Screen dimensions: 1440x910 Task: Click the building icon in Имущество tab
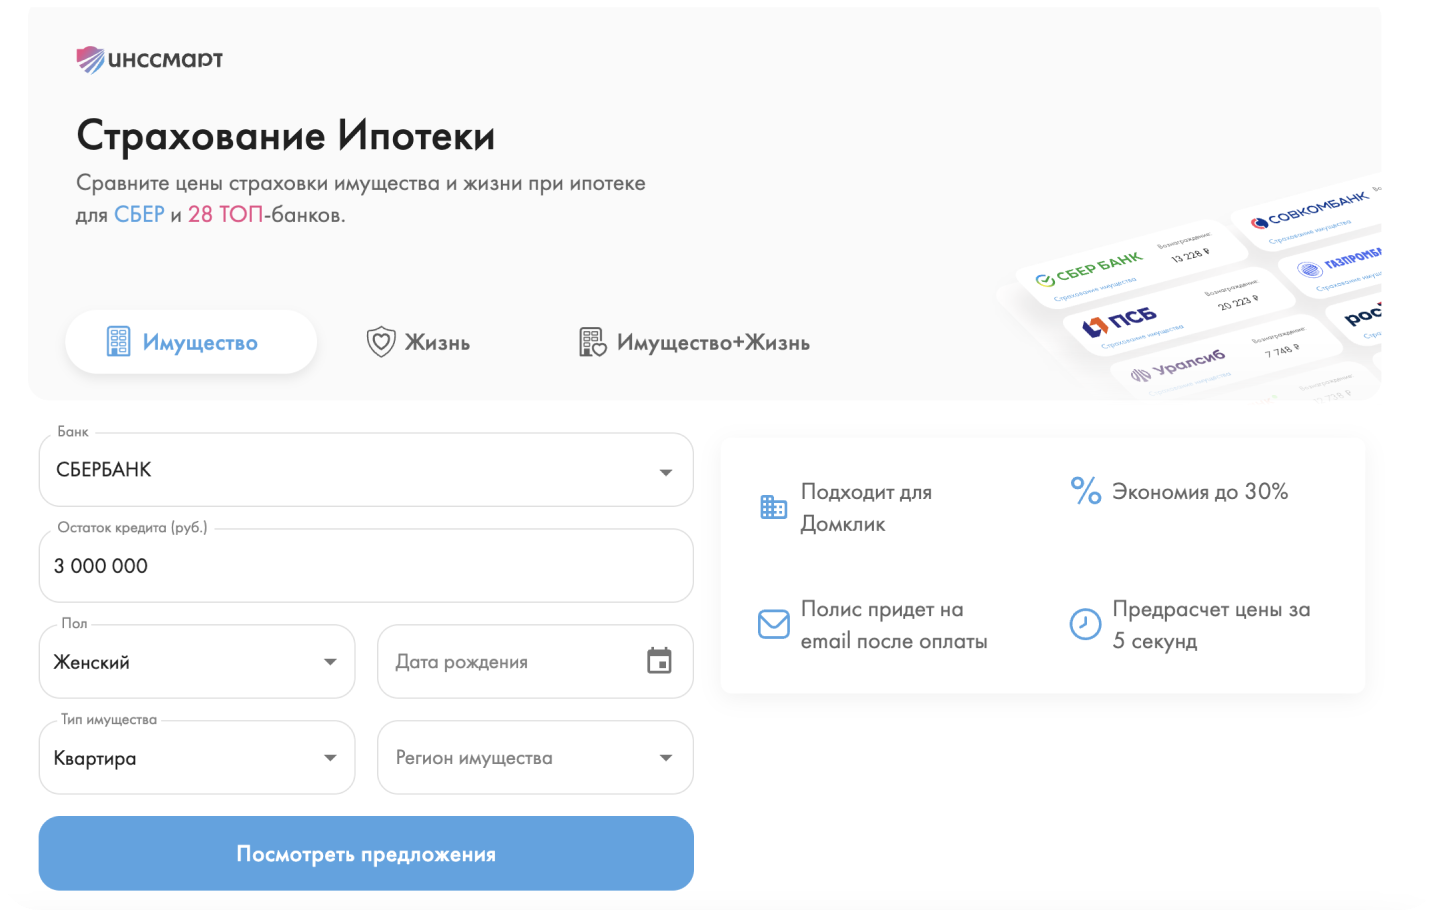(119, 342)
